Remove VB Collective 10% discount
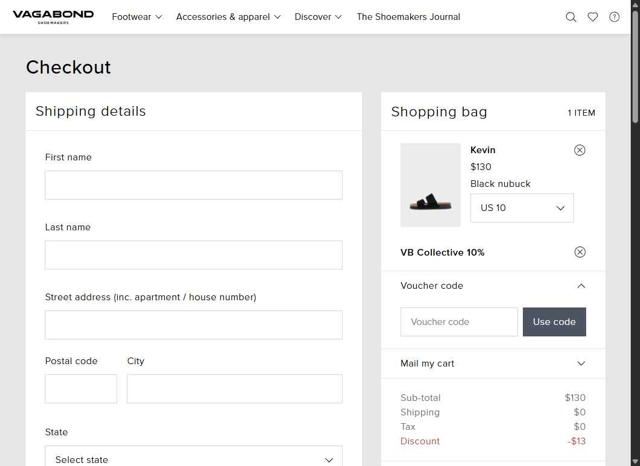640x466 pixels. tap(580, 252)
